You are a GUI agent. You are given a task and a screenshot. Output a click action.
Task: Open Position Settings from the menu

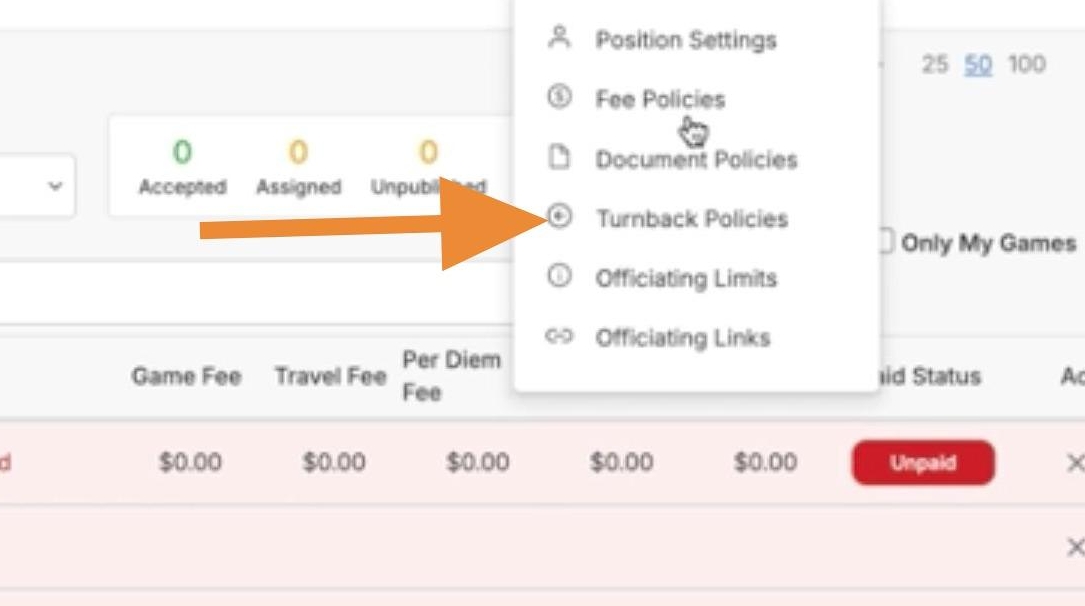coord(685,40)
